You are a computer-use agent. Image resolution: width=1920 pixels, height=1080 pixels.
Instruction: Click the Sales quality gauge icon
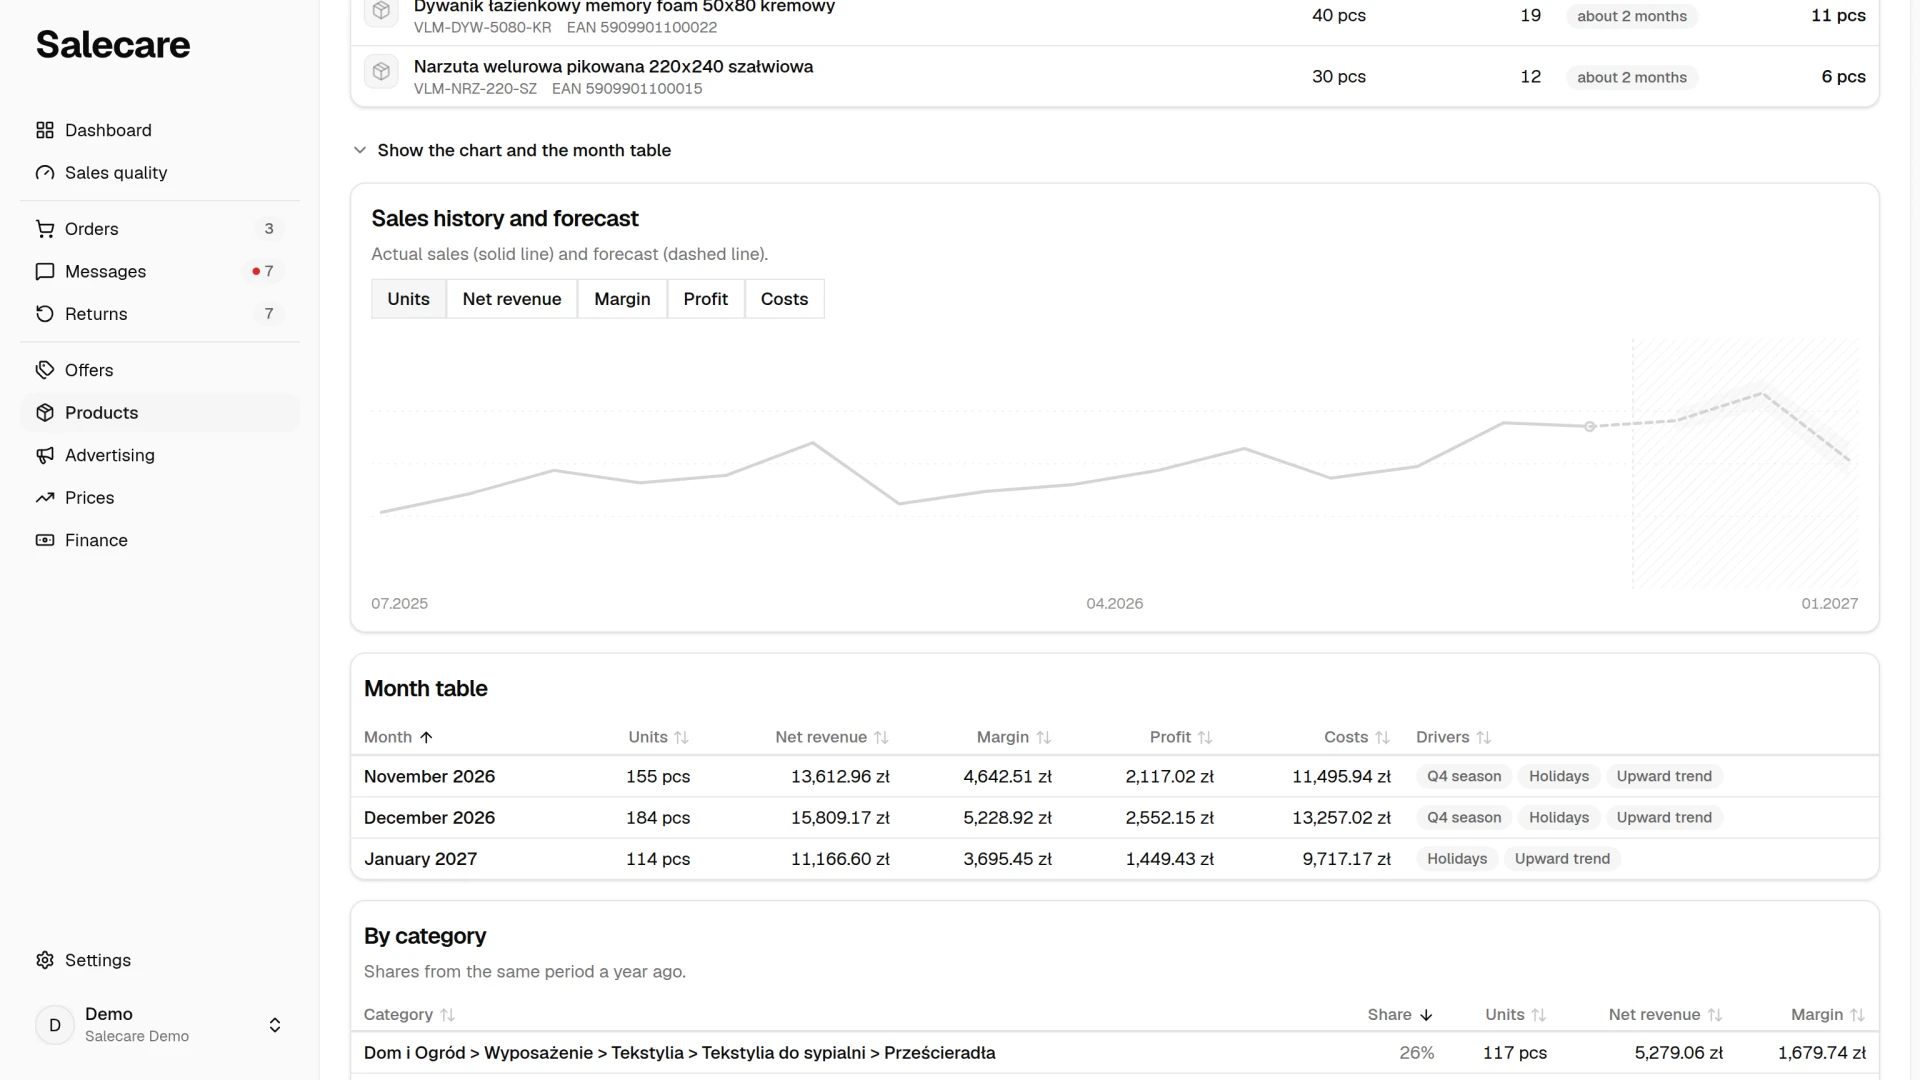[x=45, y=173]
